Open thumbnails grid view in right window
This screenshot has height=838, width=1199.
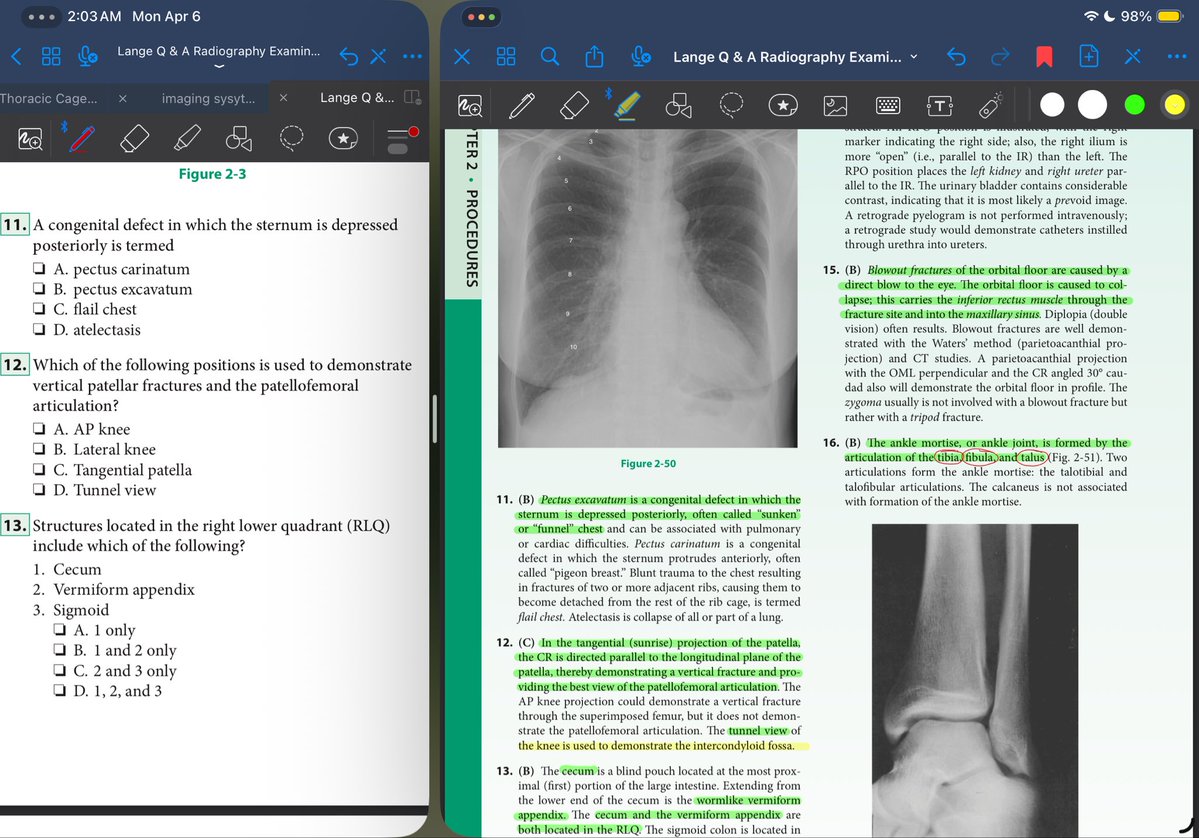pos(506,57)
